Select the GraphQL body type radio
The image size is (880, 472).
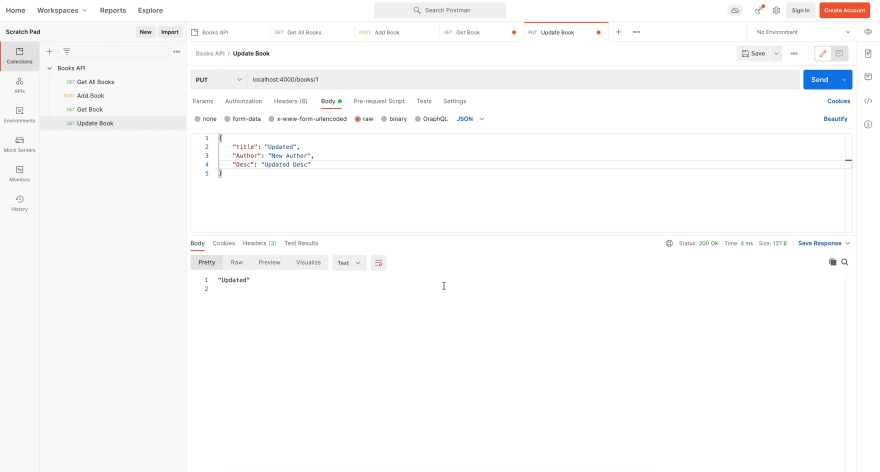pos(418,119)
